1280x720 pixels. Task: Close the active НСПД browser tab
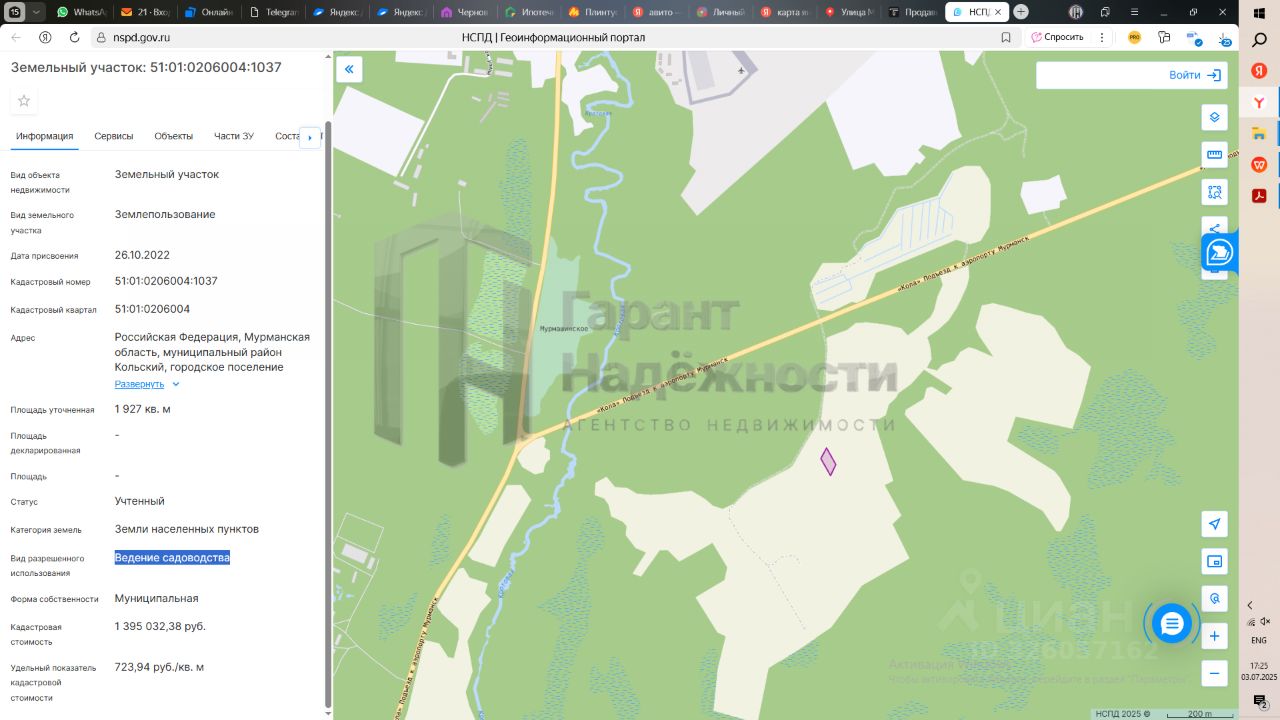997,12
